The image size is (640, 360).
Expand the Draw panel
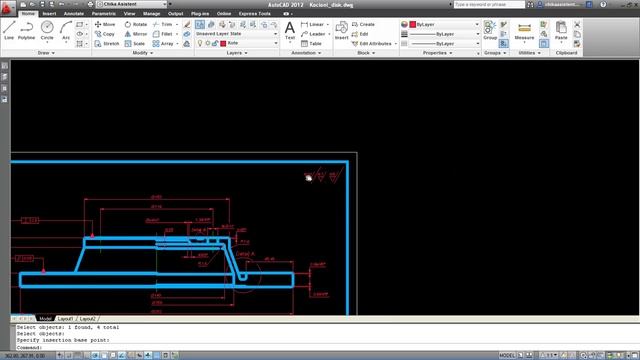tap(46, 53)
